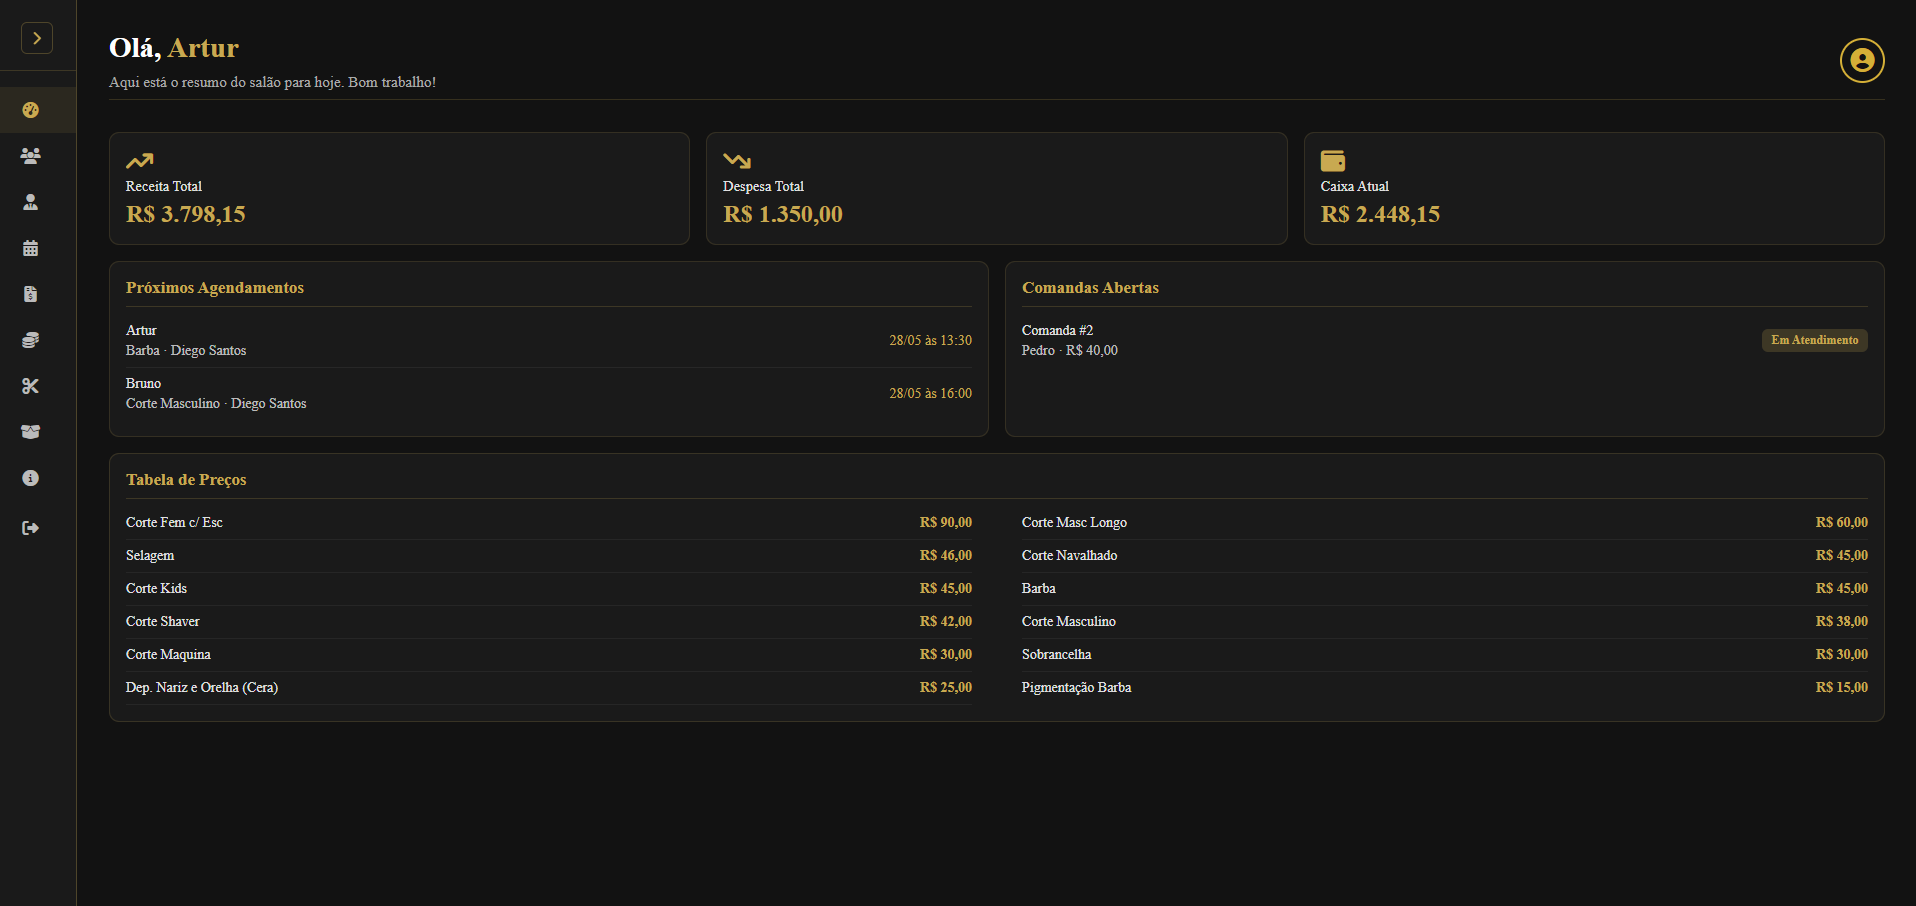The height and width of the screenshot is (906, 1916).
Task: Click the R$ 60,00 price
Action: pyautogui.click(x=1841, y=522)
